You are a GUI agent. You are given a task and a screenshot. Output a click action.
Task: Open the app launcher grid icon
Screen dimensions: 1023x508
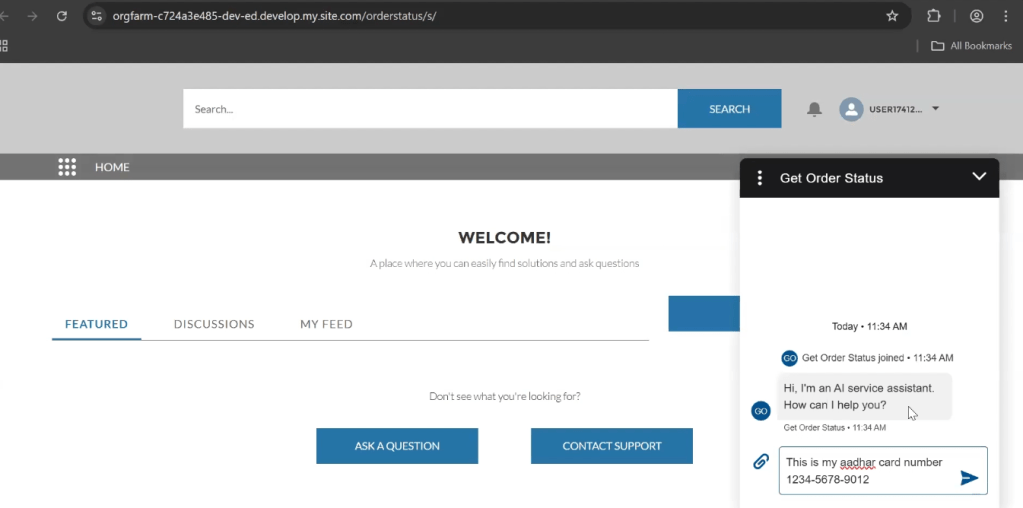click(x=67, y=167)
